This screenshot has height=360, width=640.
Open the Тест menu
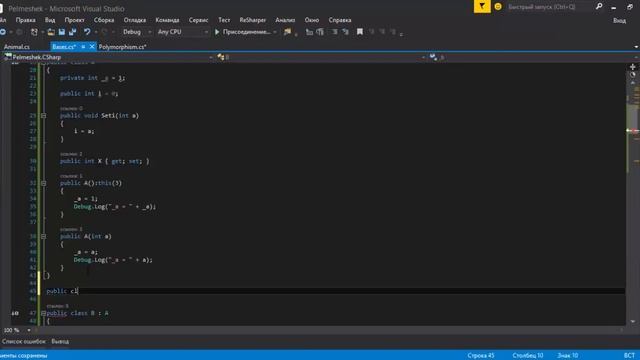point(224,20)
